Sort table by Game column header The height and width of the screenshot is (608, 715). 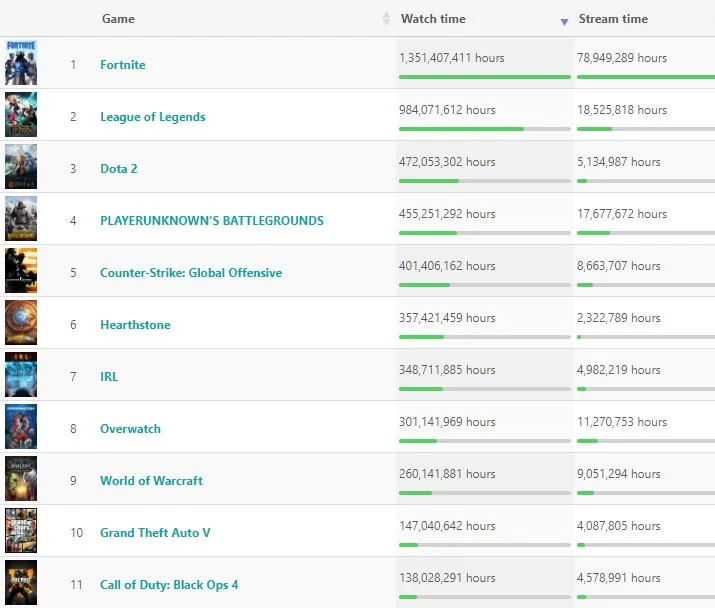pos(118,19)
